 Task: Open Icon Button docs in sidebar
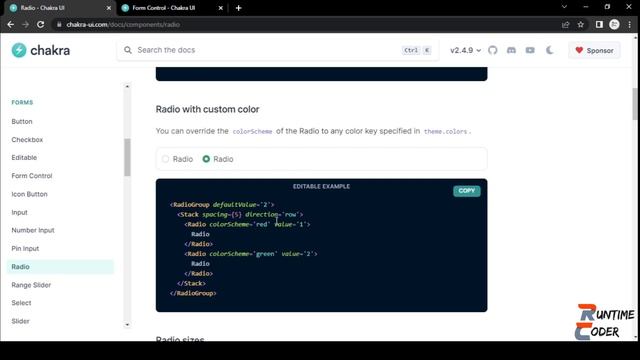tap(29, 194)
